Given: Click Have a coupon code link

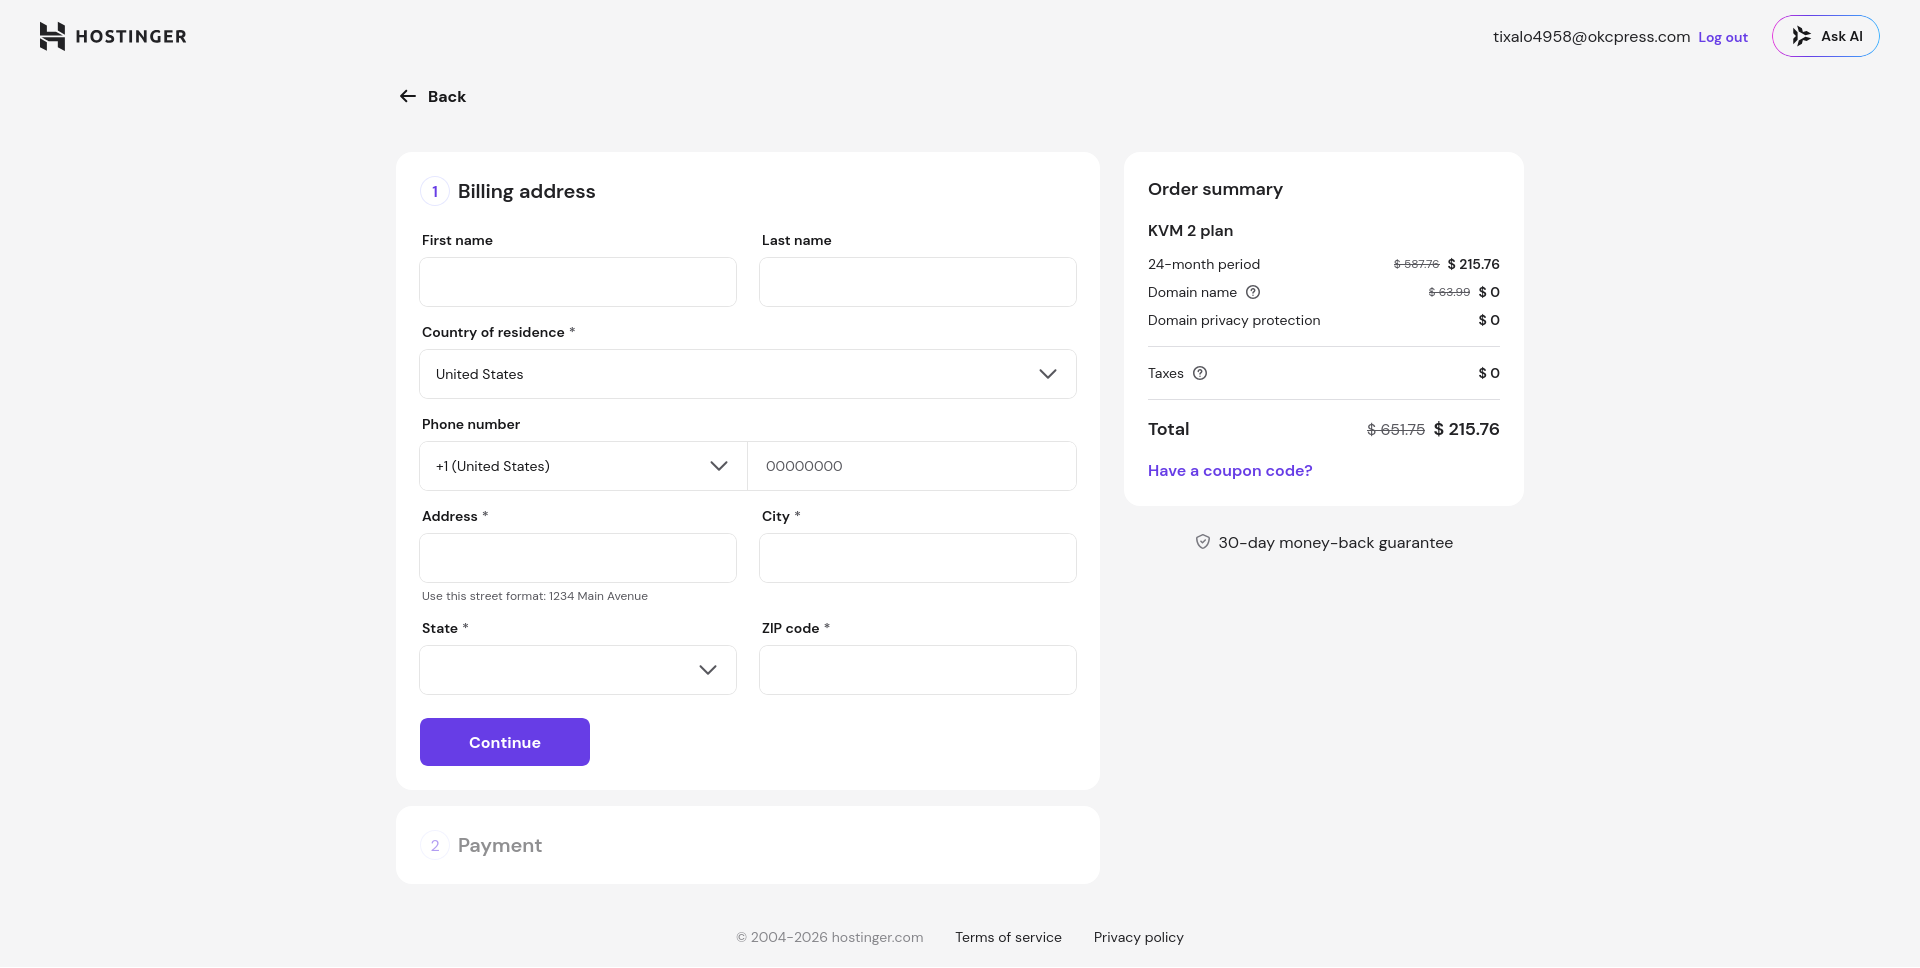Looking at the screenshot, I should (1230, 471).
